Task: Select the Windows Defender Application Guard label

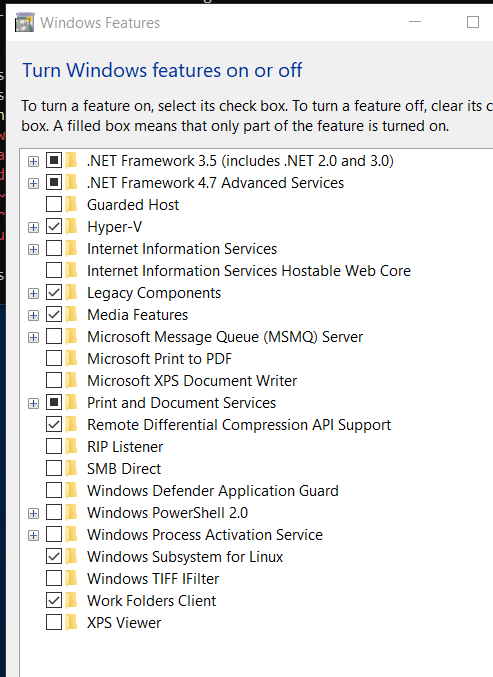Action: point(213,490)
